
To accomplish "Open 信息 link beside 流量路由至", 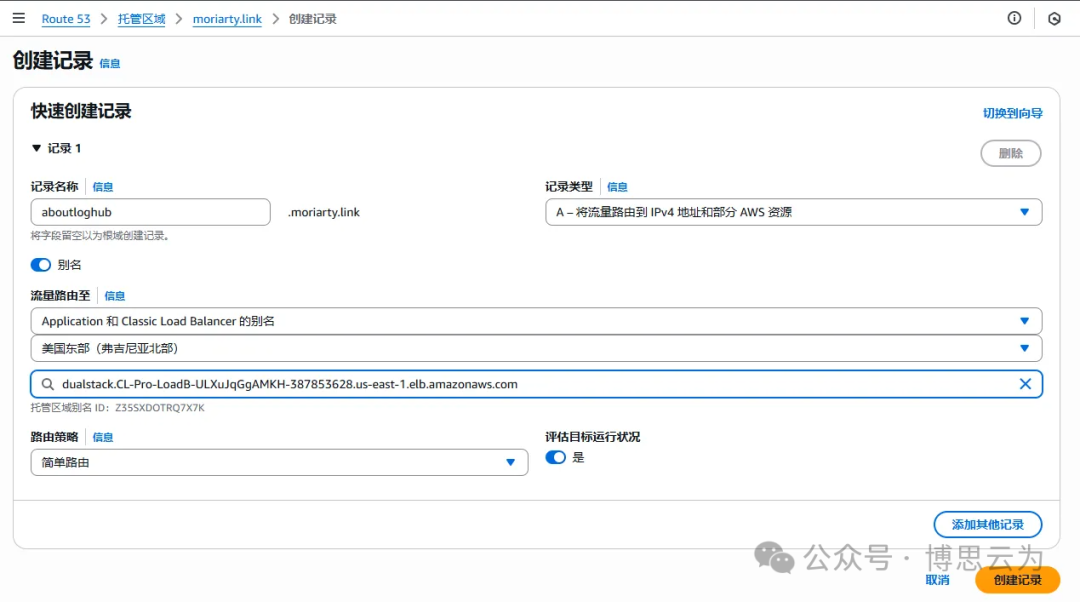I will pyautogui.click(x=114, y=296).
